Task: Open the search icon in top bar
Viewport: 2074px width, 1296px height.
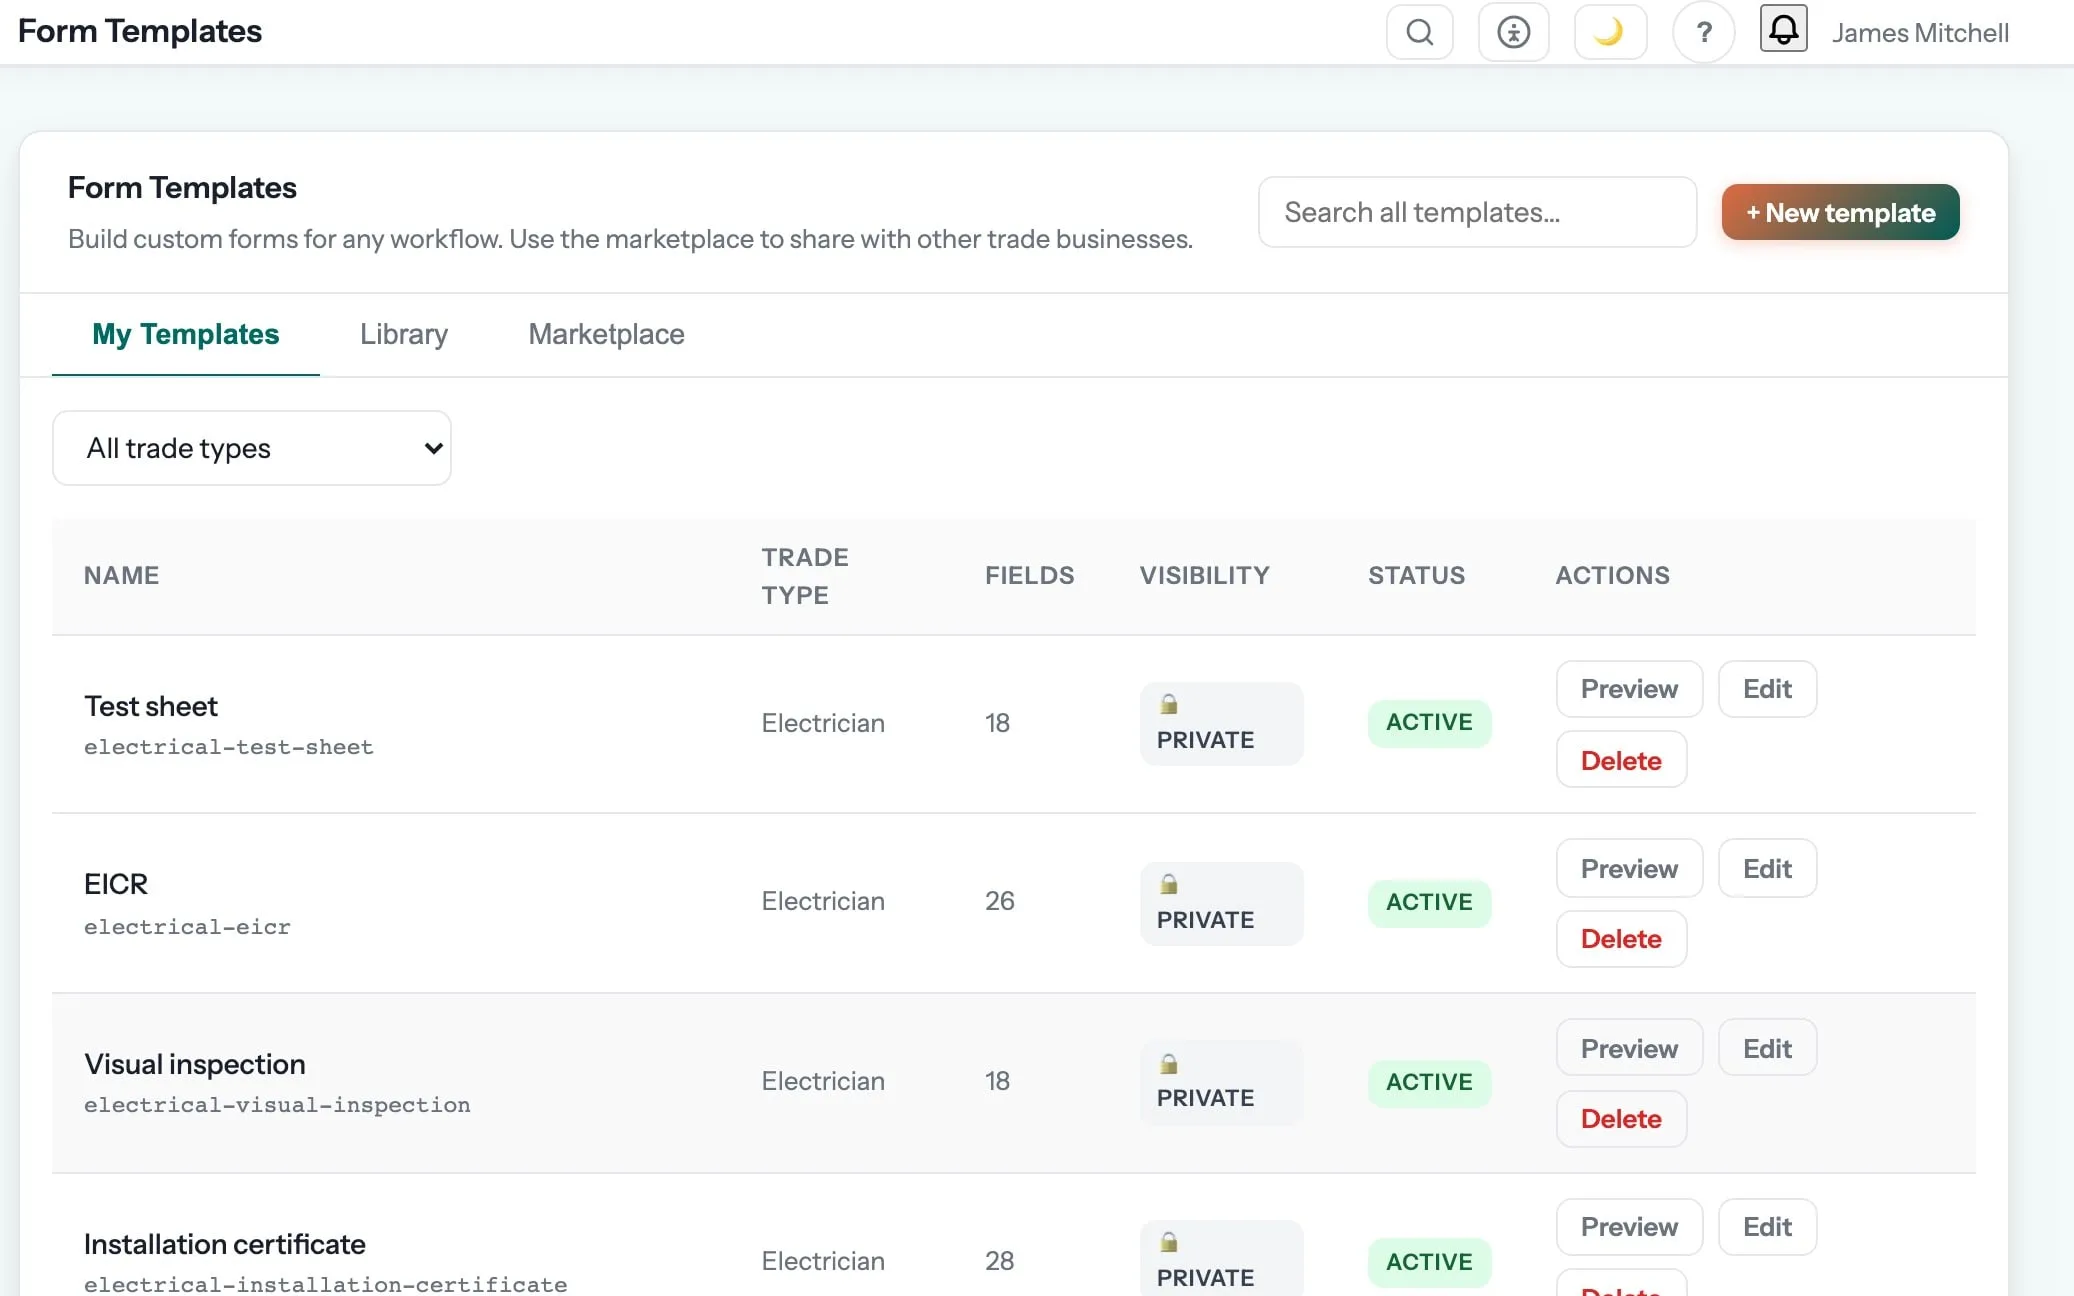Action: [x=1419, y=33]
